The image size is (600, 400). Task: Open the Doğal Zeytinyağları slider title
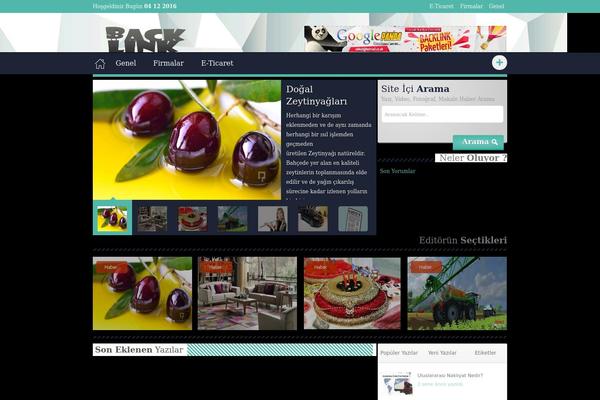(x=317, y=95)
